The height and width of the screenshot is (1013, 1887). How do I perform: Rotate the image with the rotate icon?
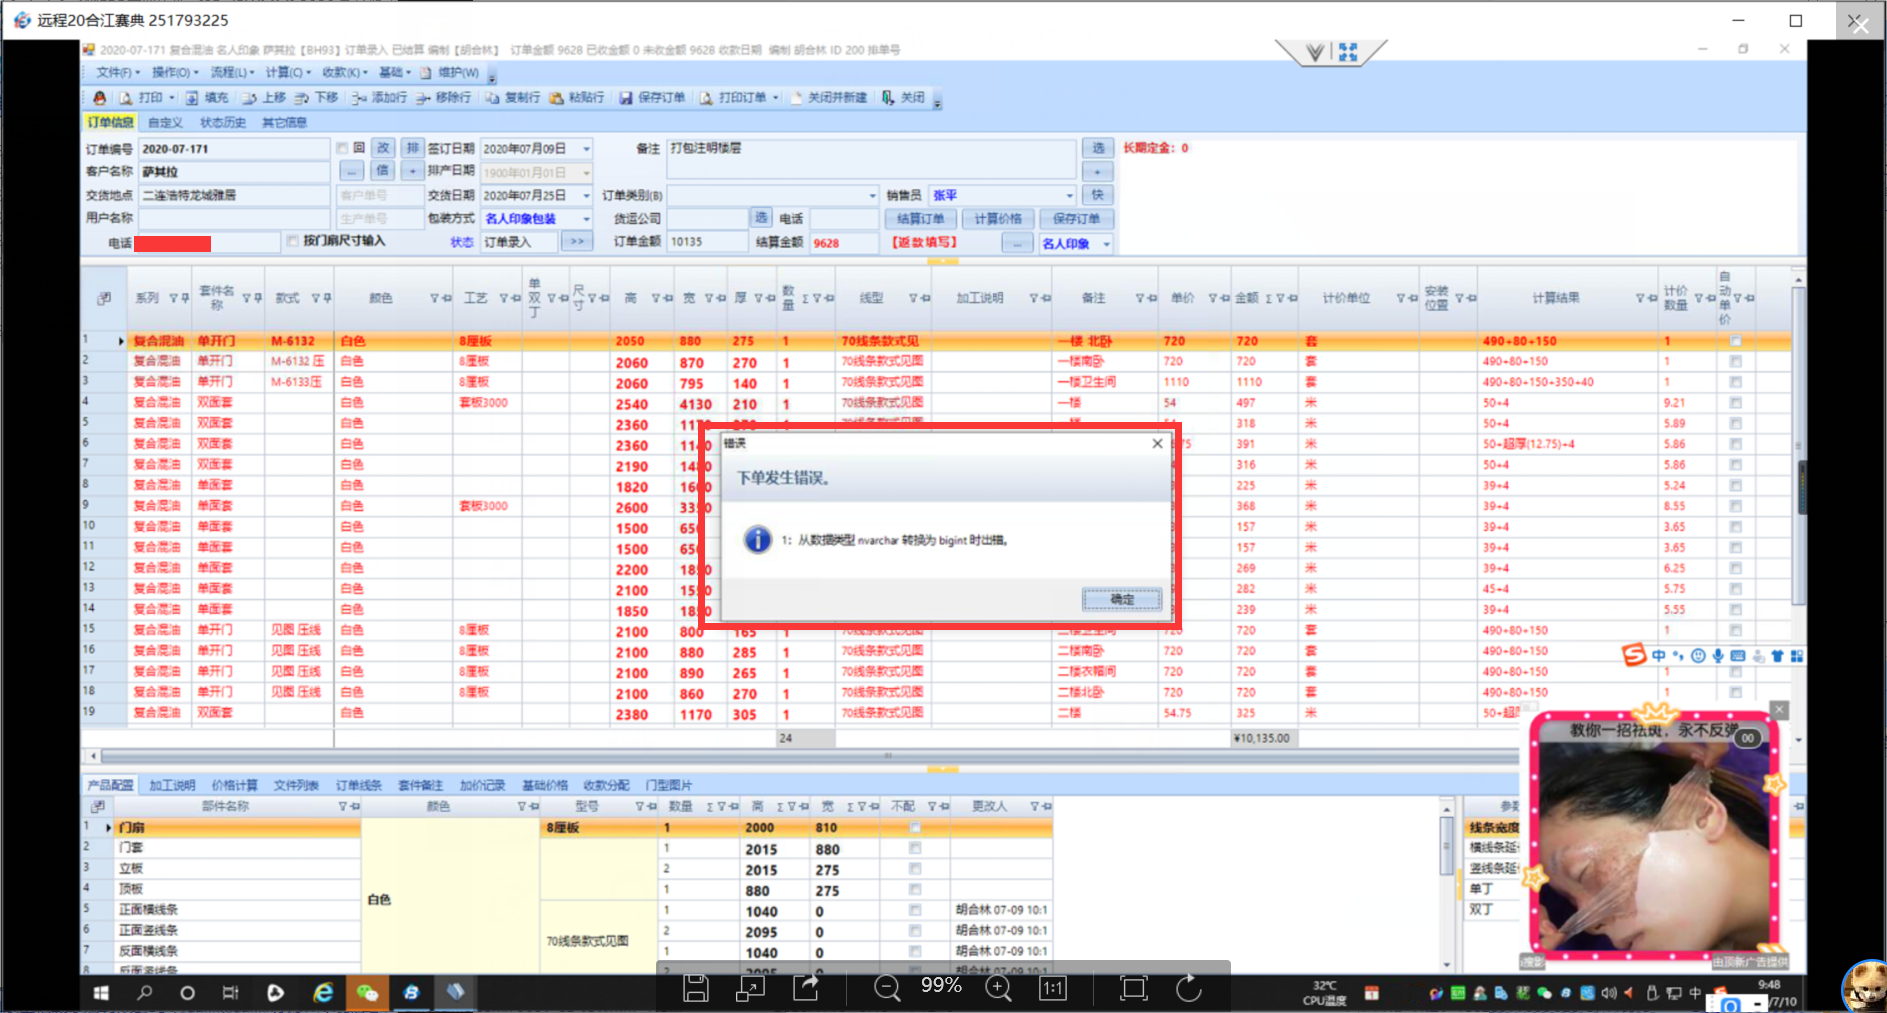coord(1188,988)
